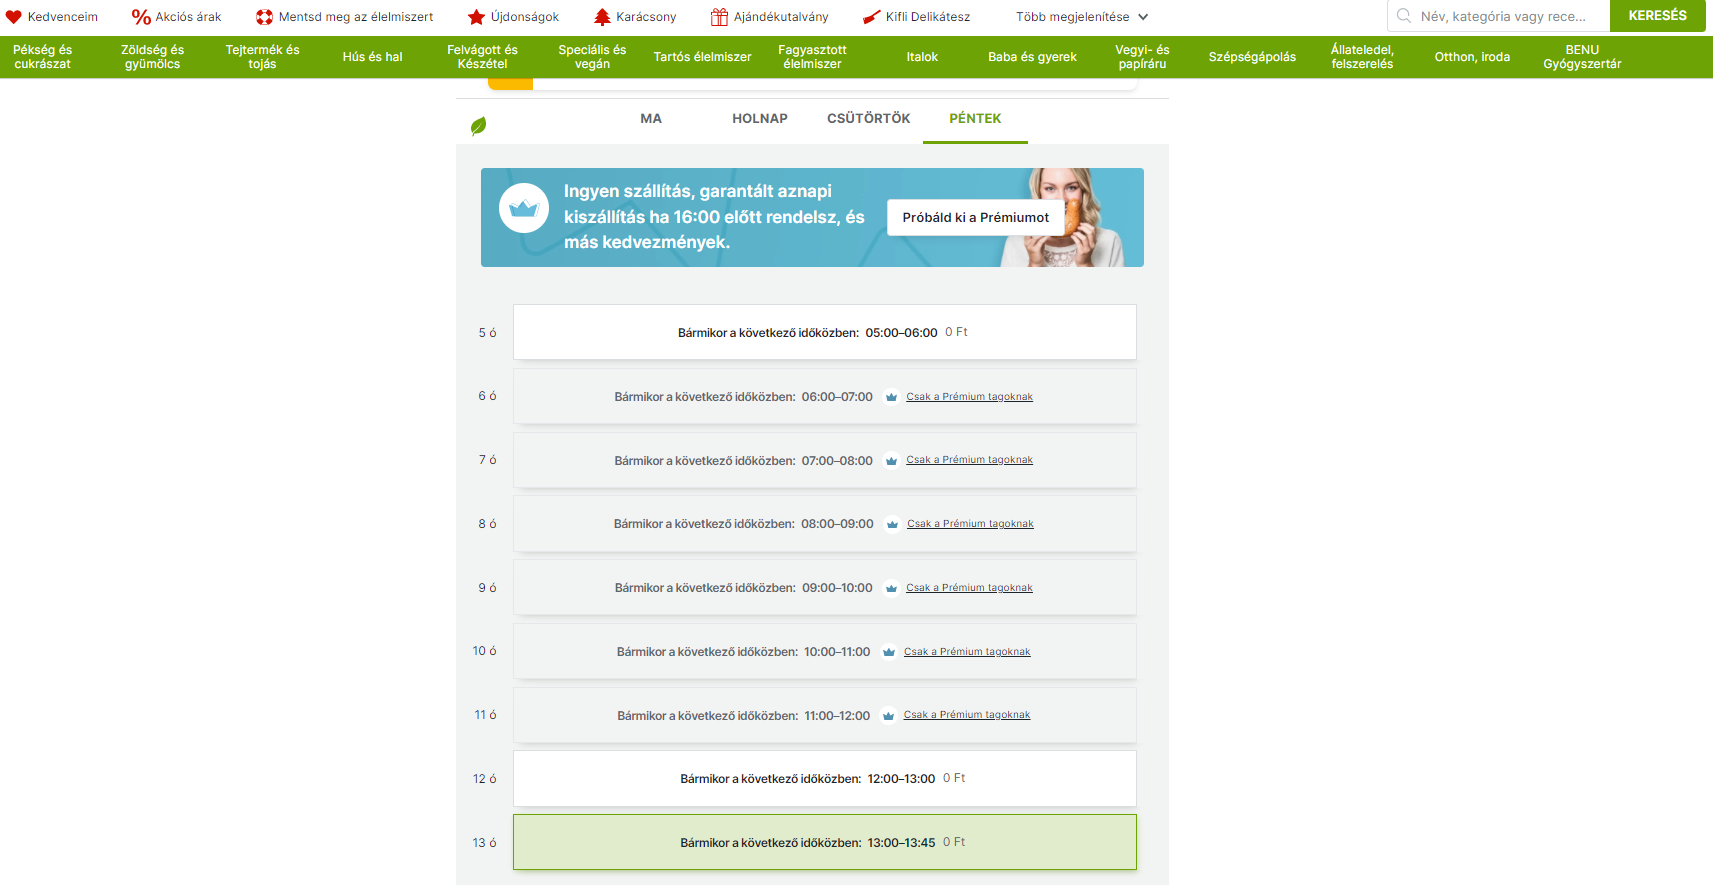
Task: Click the green leaf icon beside day tabs
Action: point(478,126)
